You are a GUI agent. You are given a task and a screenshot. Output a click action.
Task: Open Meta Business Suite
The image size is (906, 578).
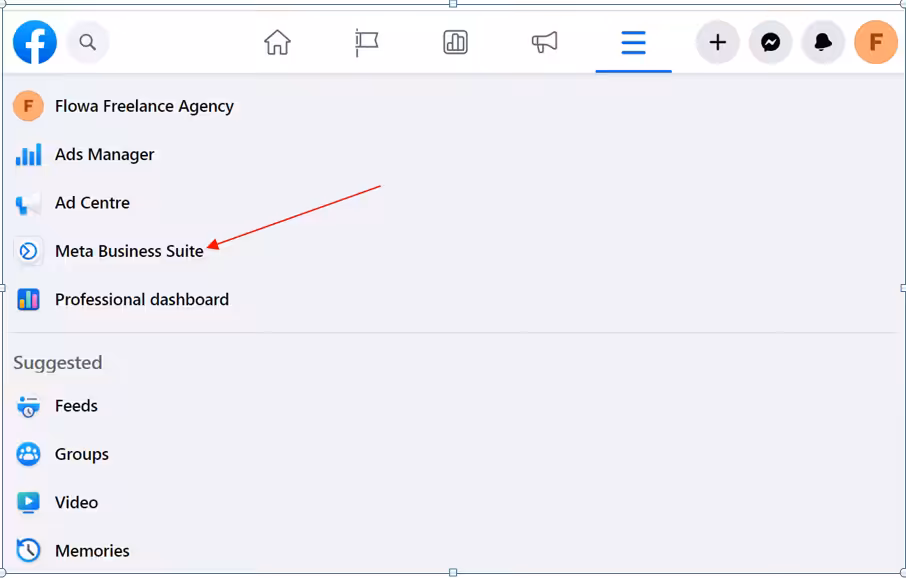129,251
